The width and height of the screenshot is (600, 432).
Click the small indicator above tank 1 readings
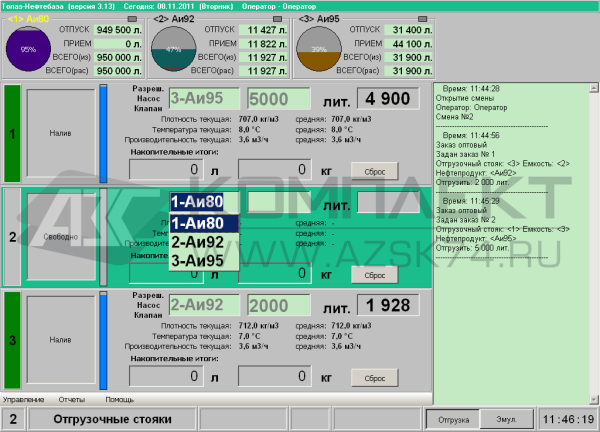coord(135,19)
